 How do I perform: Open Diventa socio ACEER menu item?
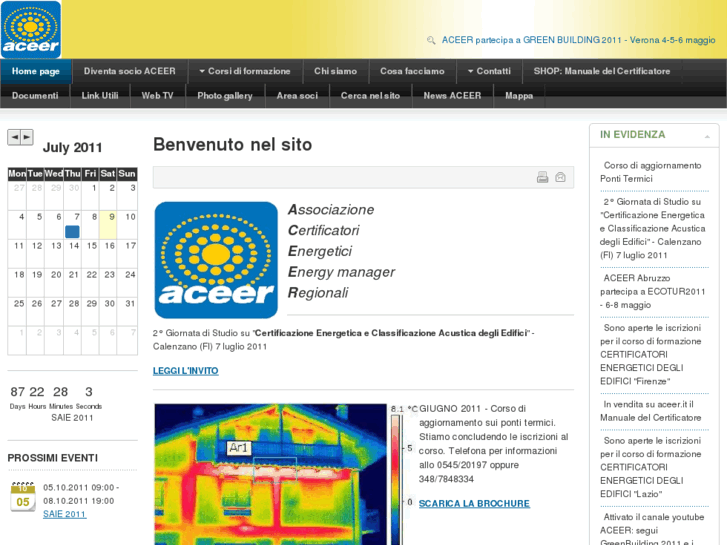tap(130, 71)
